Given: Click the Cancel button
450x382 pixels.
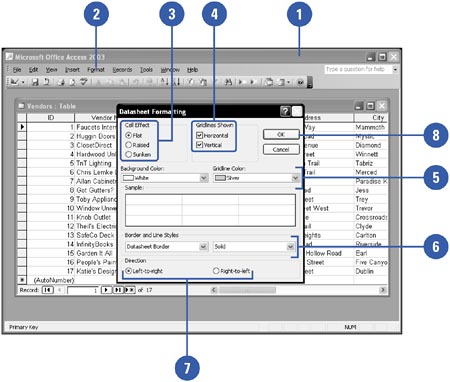Looking at the screenshot, I should tap(281, 149).
